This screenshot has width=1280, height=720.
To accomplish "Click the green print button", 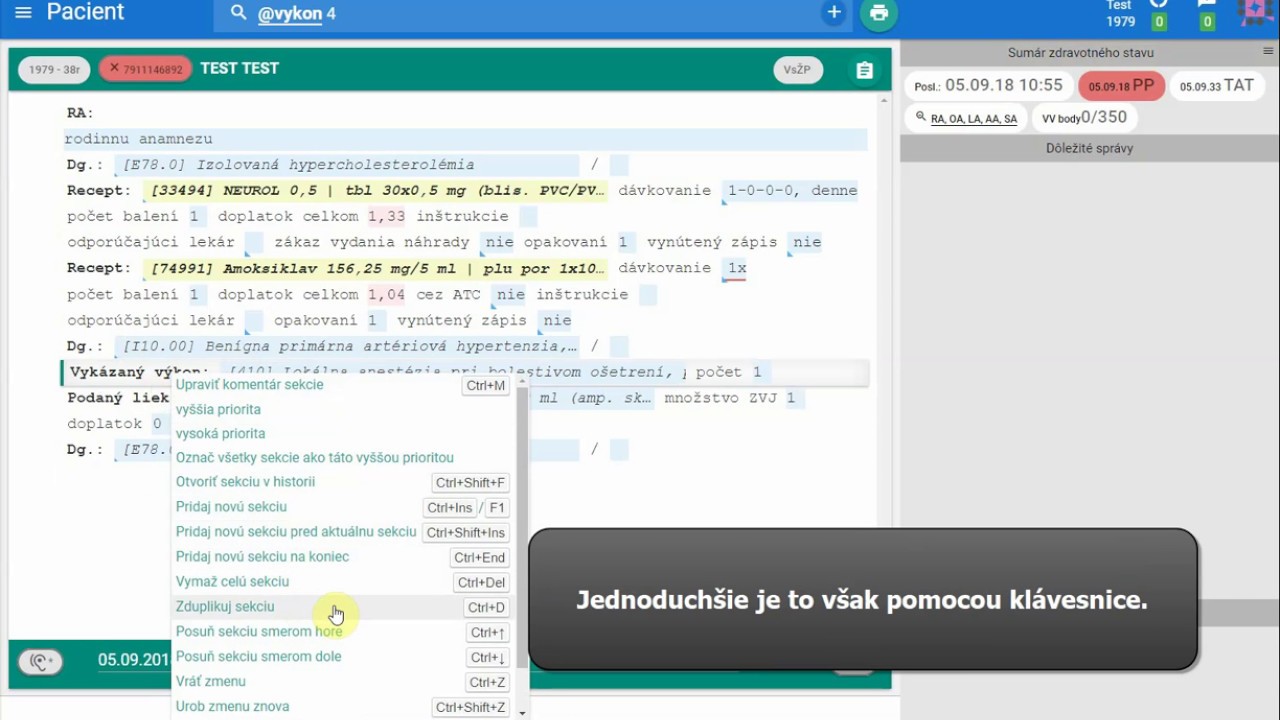I will (879, 13).
